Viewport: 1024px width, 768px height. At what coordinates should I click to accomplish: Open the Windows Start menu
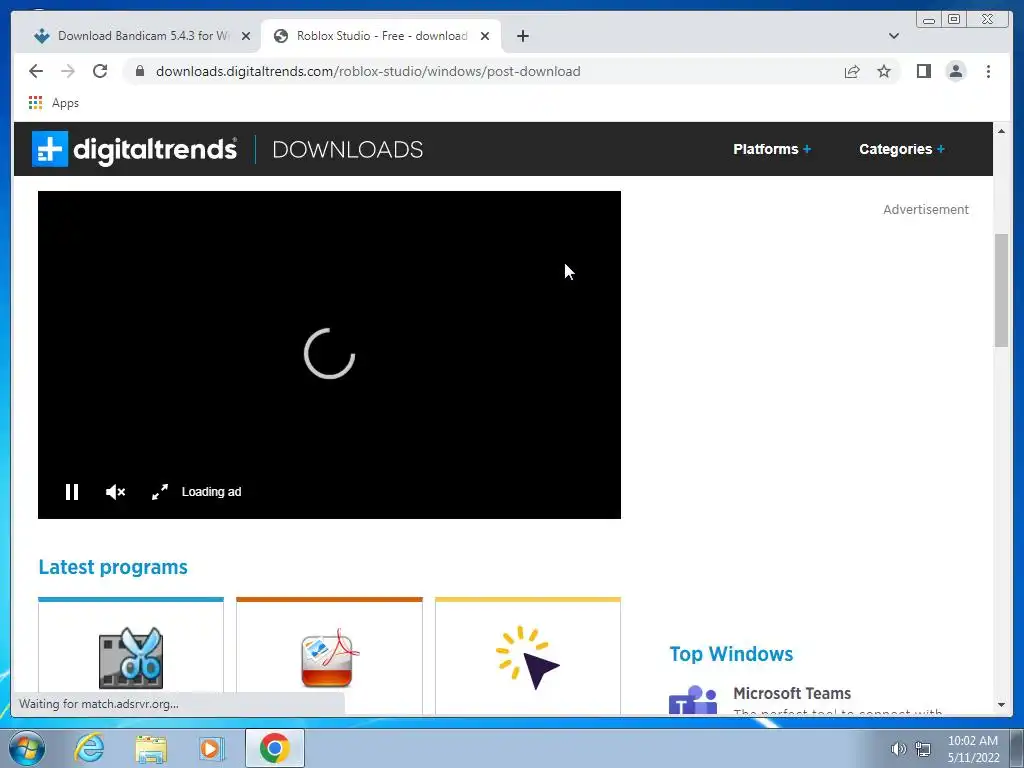click(x=27, y=748)
